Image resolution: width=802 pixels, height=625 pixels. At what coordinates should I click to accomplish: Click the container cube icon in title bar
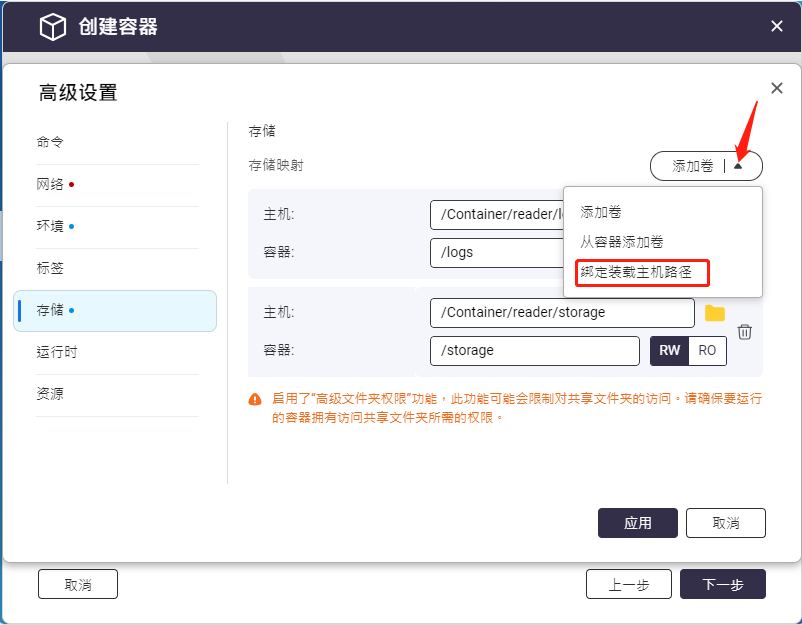53,27
